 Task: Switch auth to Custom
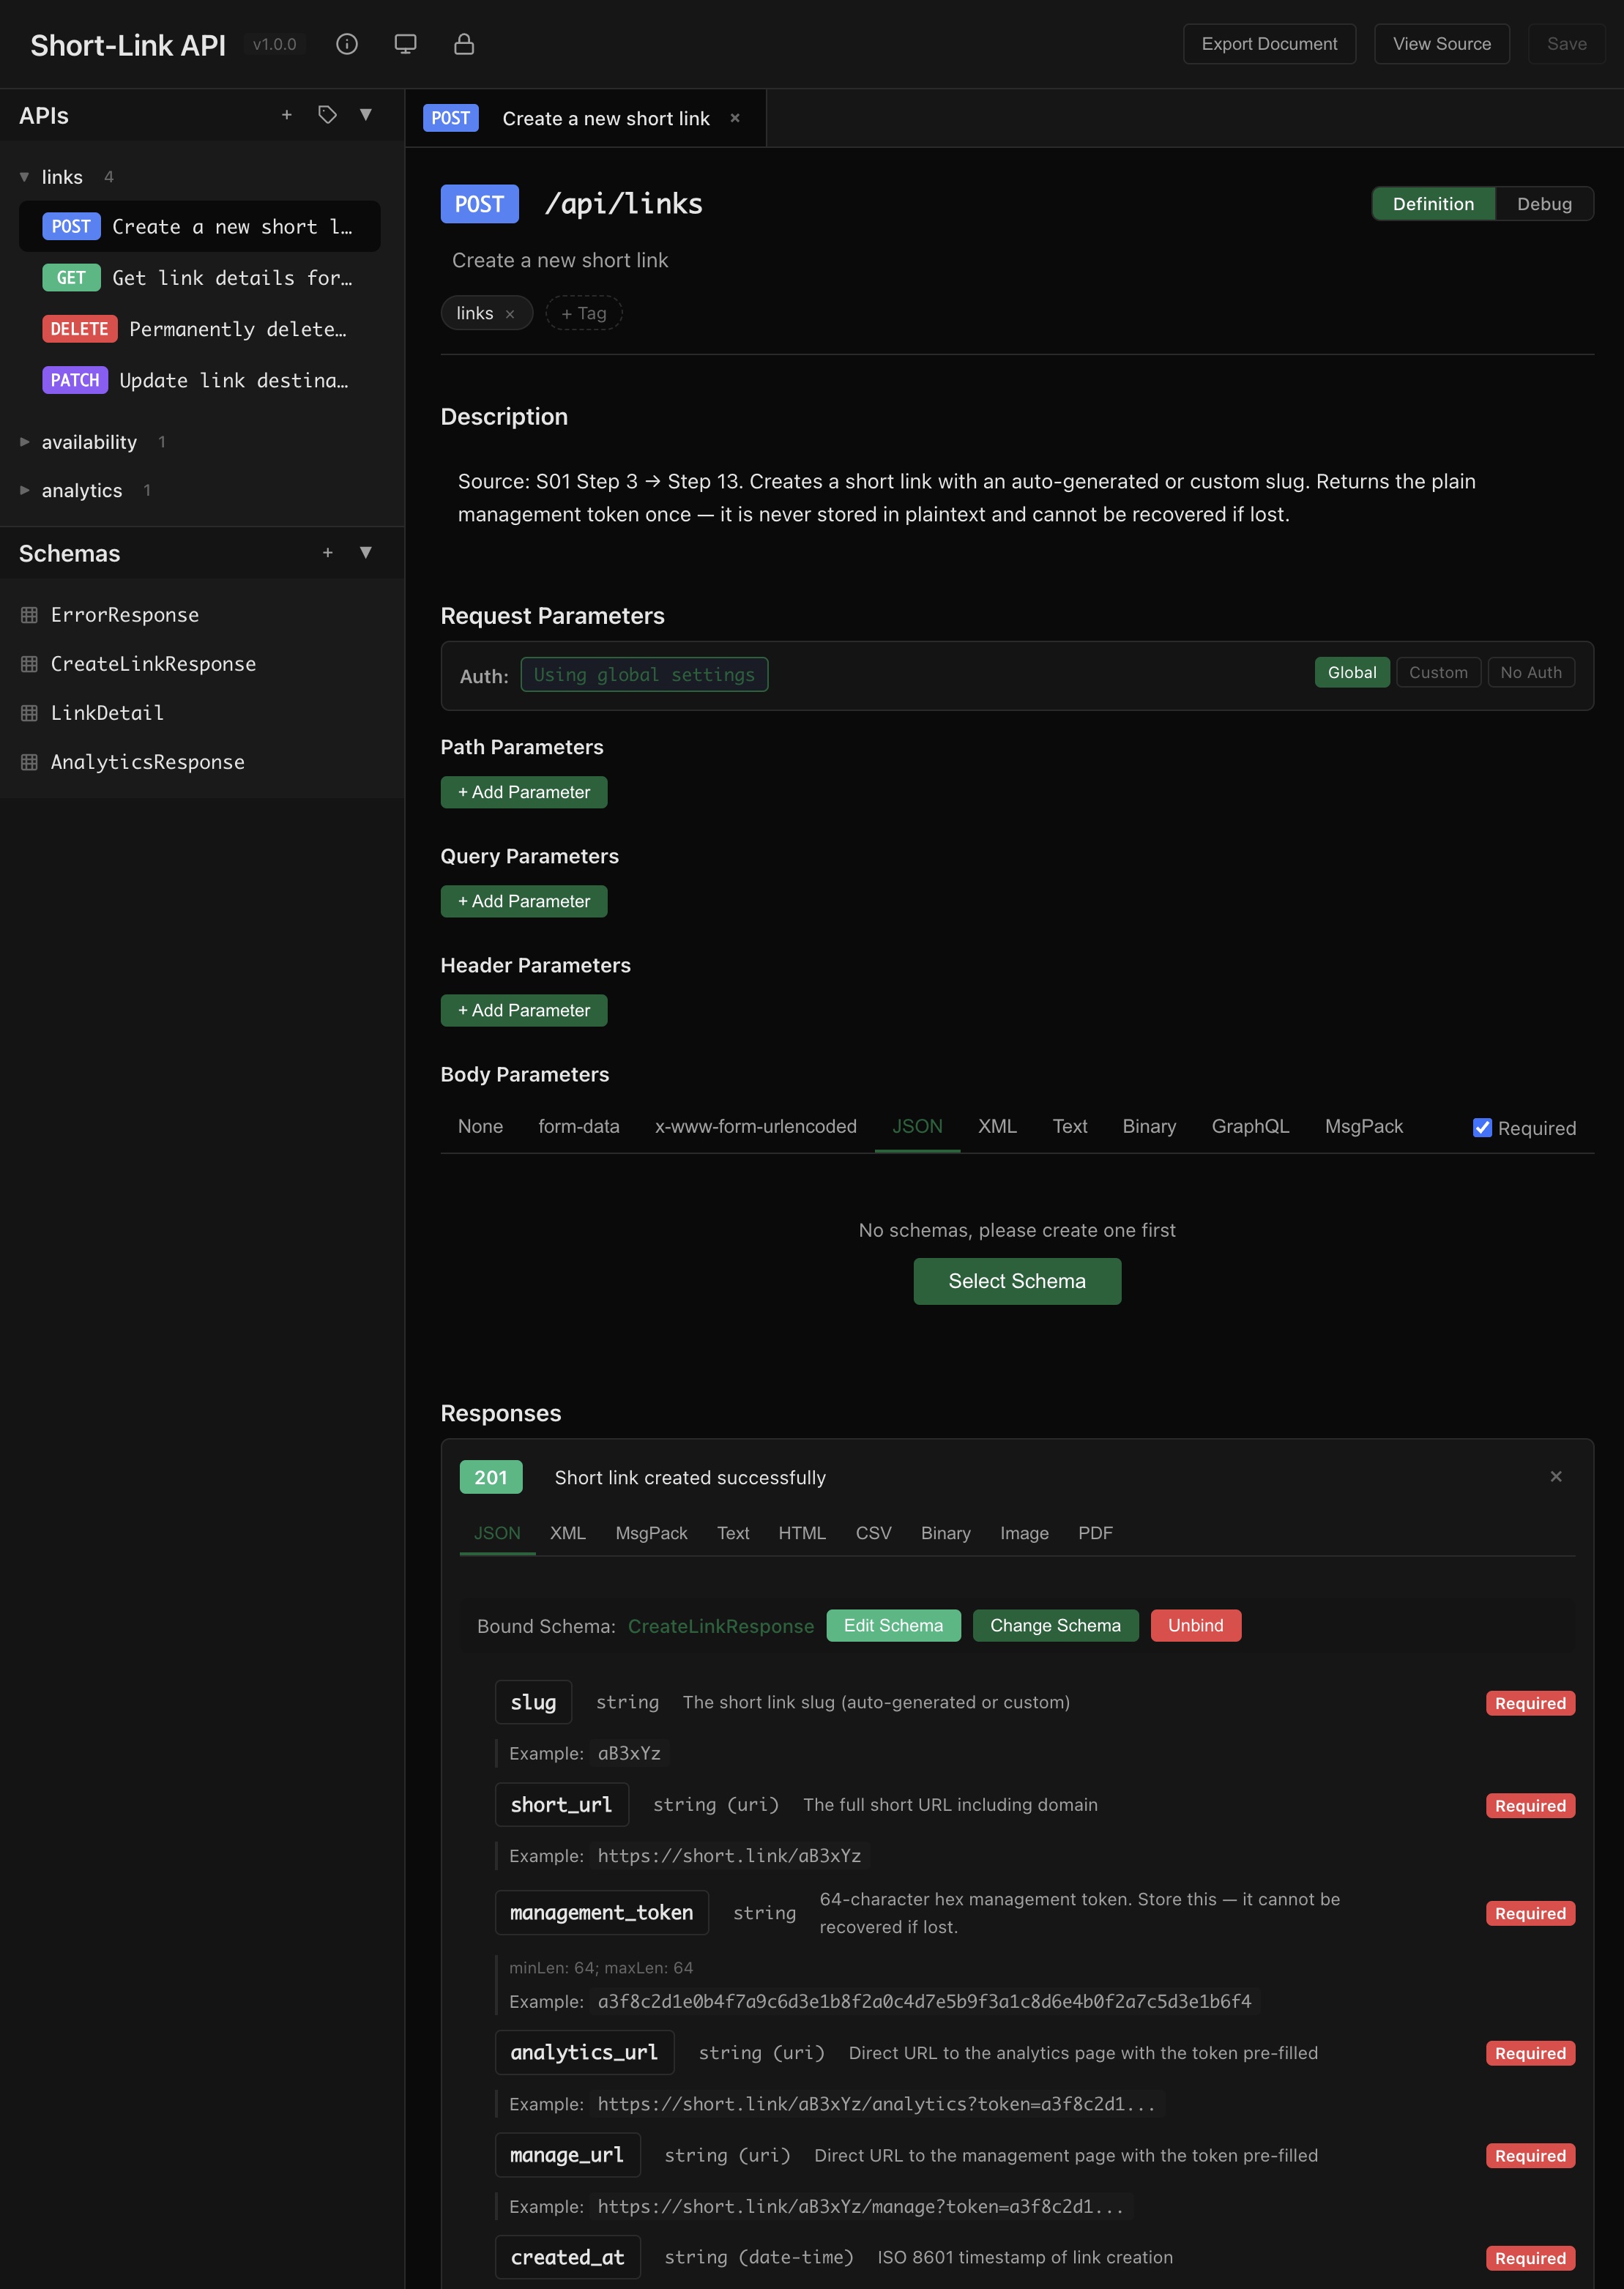coord(1438,672)
